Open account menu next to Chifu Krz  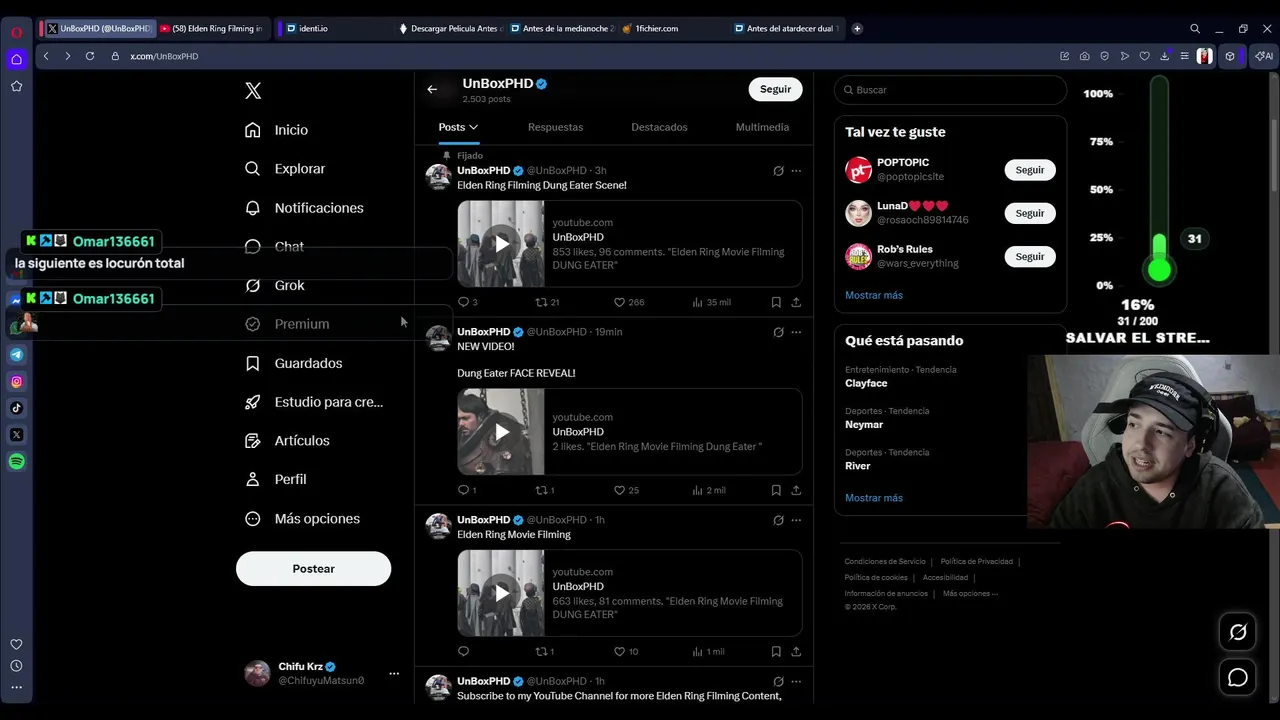(x=394, y=674)
